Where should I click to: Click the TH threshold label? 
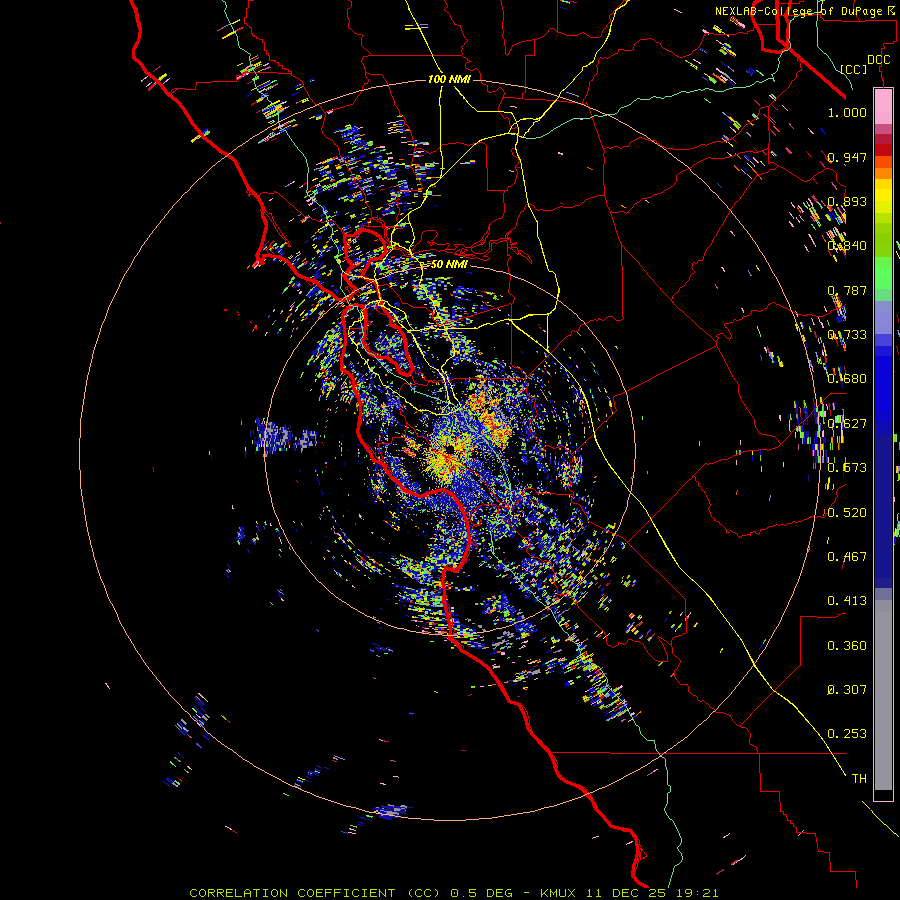tap(859, 779)
